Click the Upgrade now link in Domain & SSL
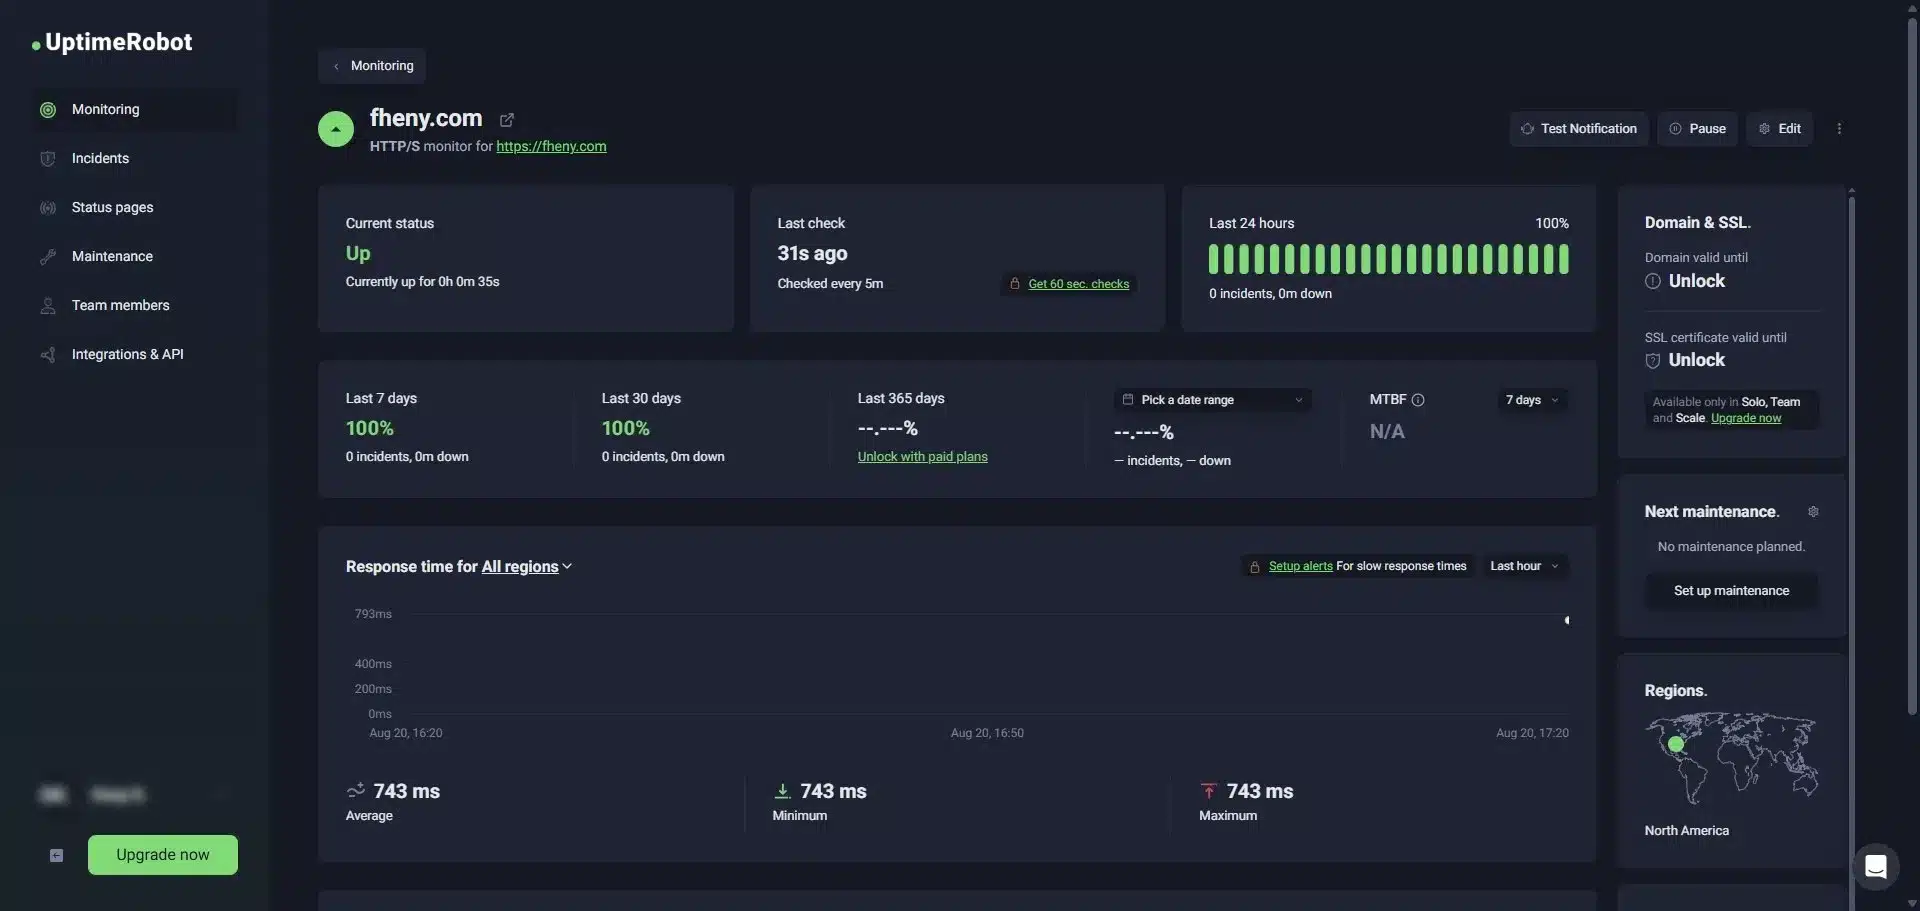 1746,418
